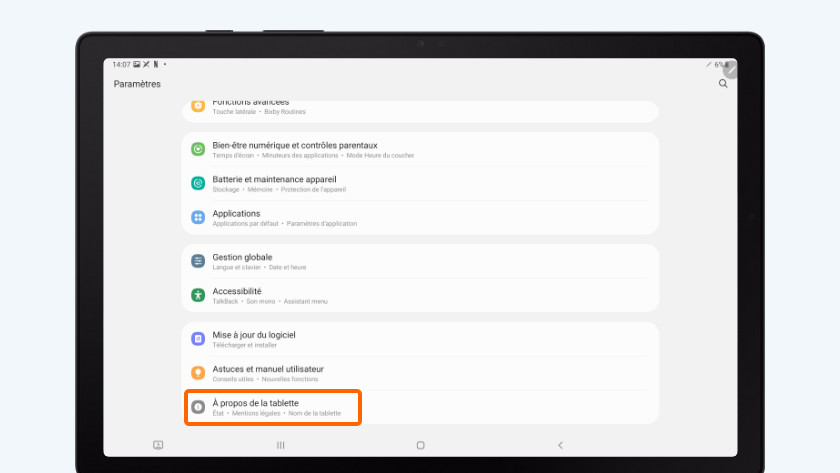This screenshot has height=473, width=840.
Task: Tap the keyboard toggle icon in navigation bar
Action: pos(158,445)
